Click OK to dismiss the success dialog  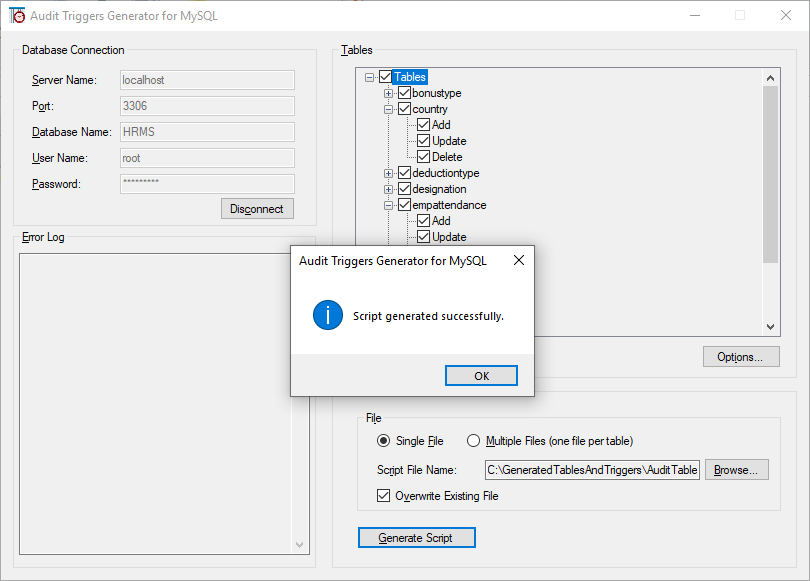point(481,375)
